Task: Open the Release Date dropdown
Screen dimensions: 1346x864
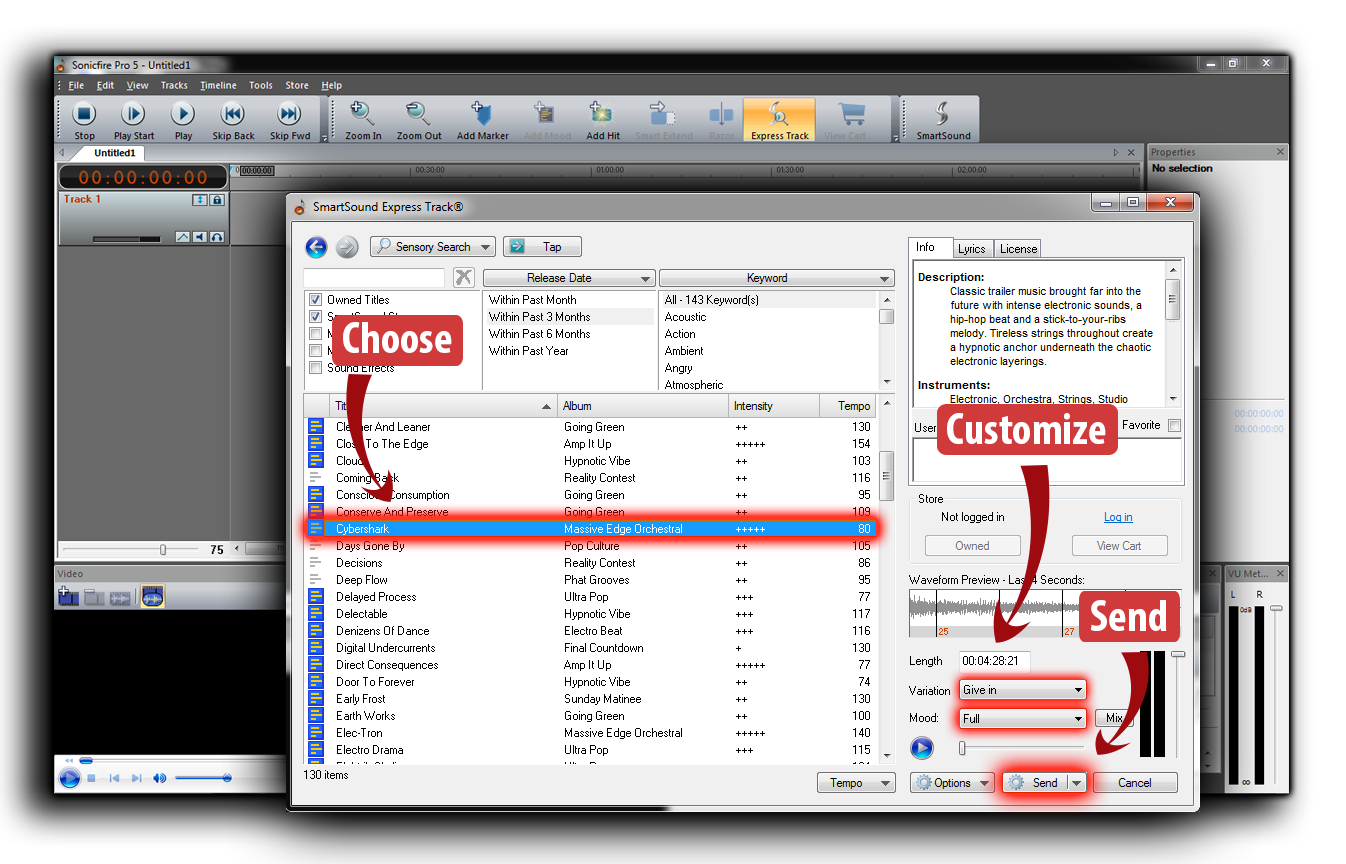Action: (x=569, y=278)
